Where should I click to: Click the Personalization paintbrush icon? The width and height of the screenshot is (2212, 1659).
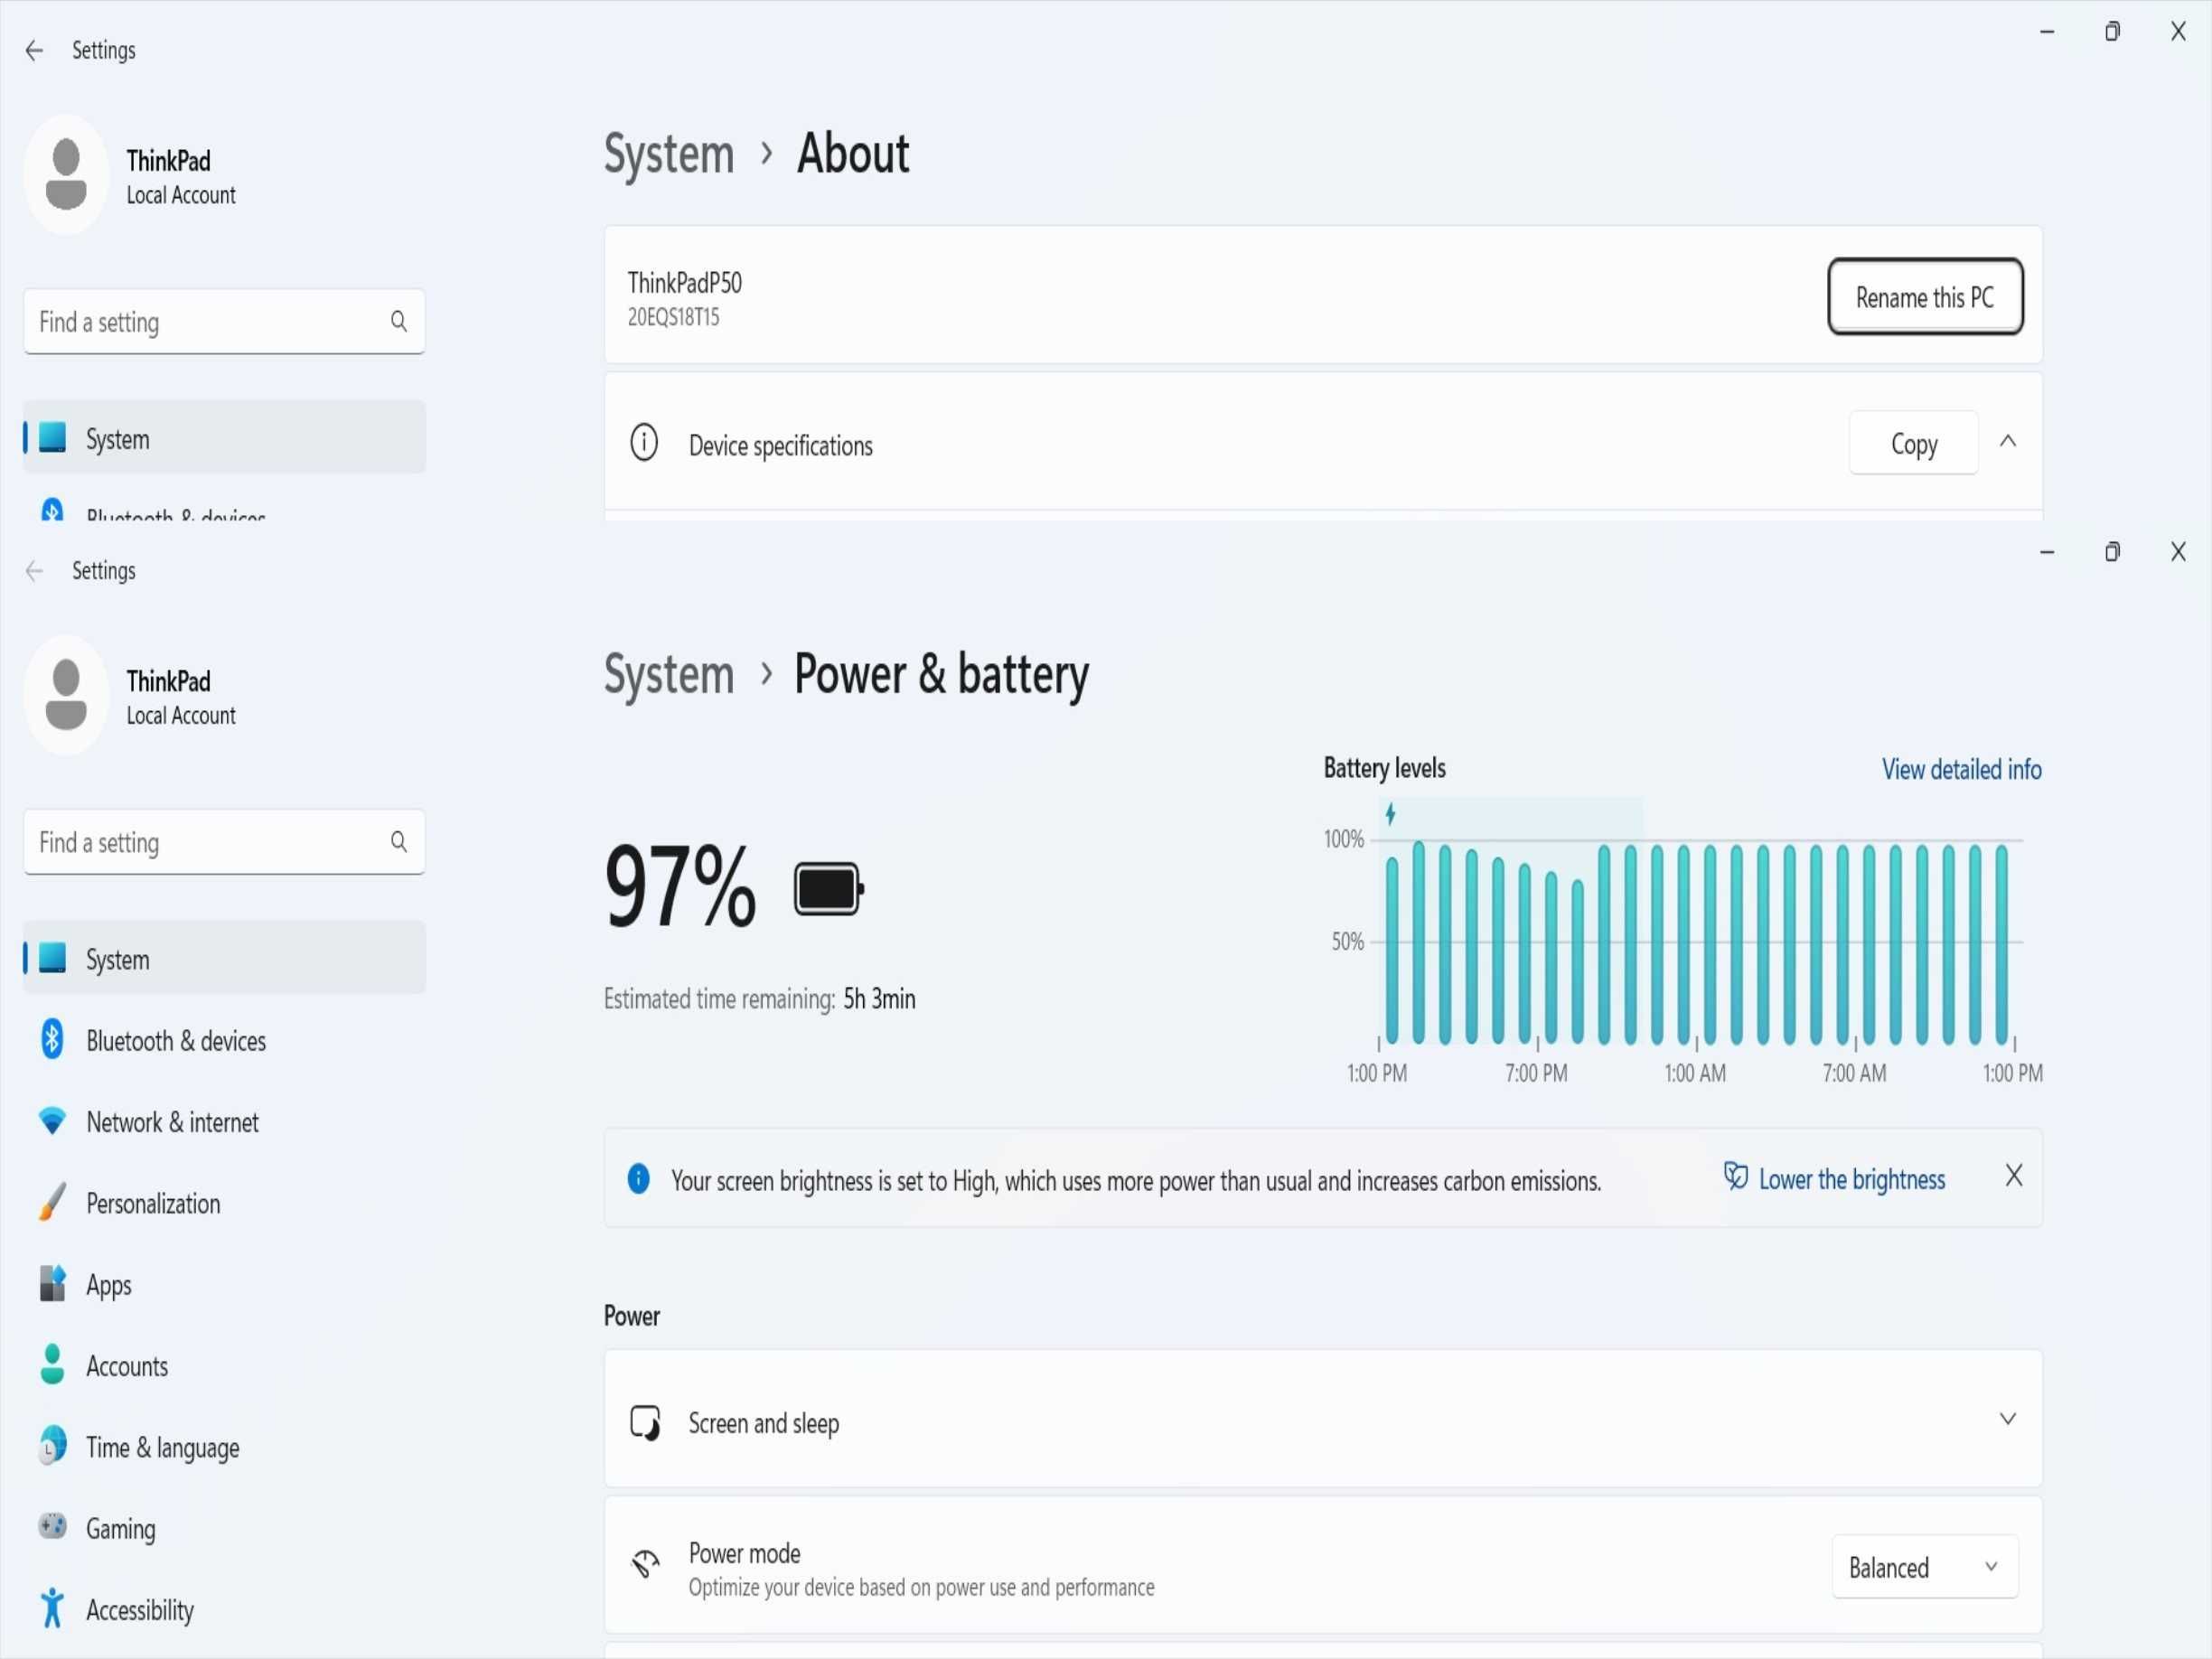52,1202
